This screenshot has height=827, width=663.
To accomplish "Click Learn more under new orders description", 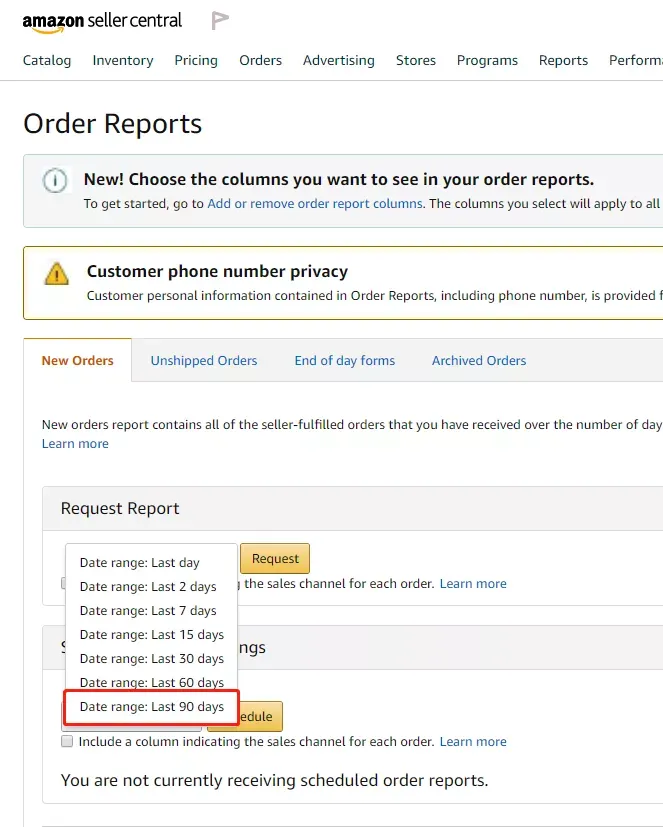I will 75,444.
